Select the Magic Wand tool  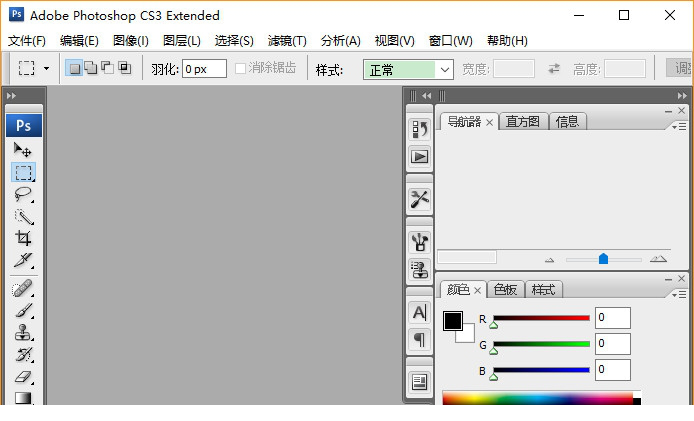point(23,216)
